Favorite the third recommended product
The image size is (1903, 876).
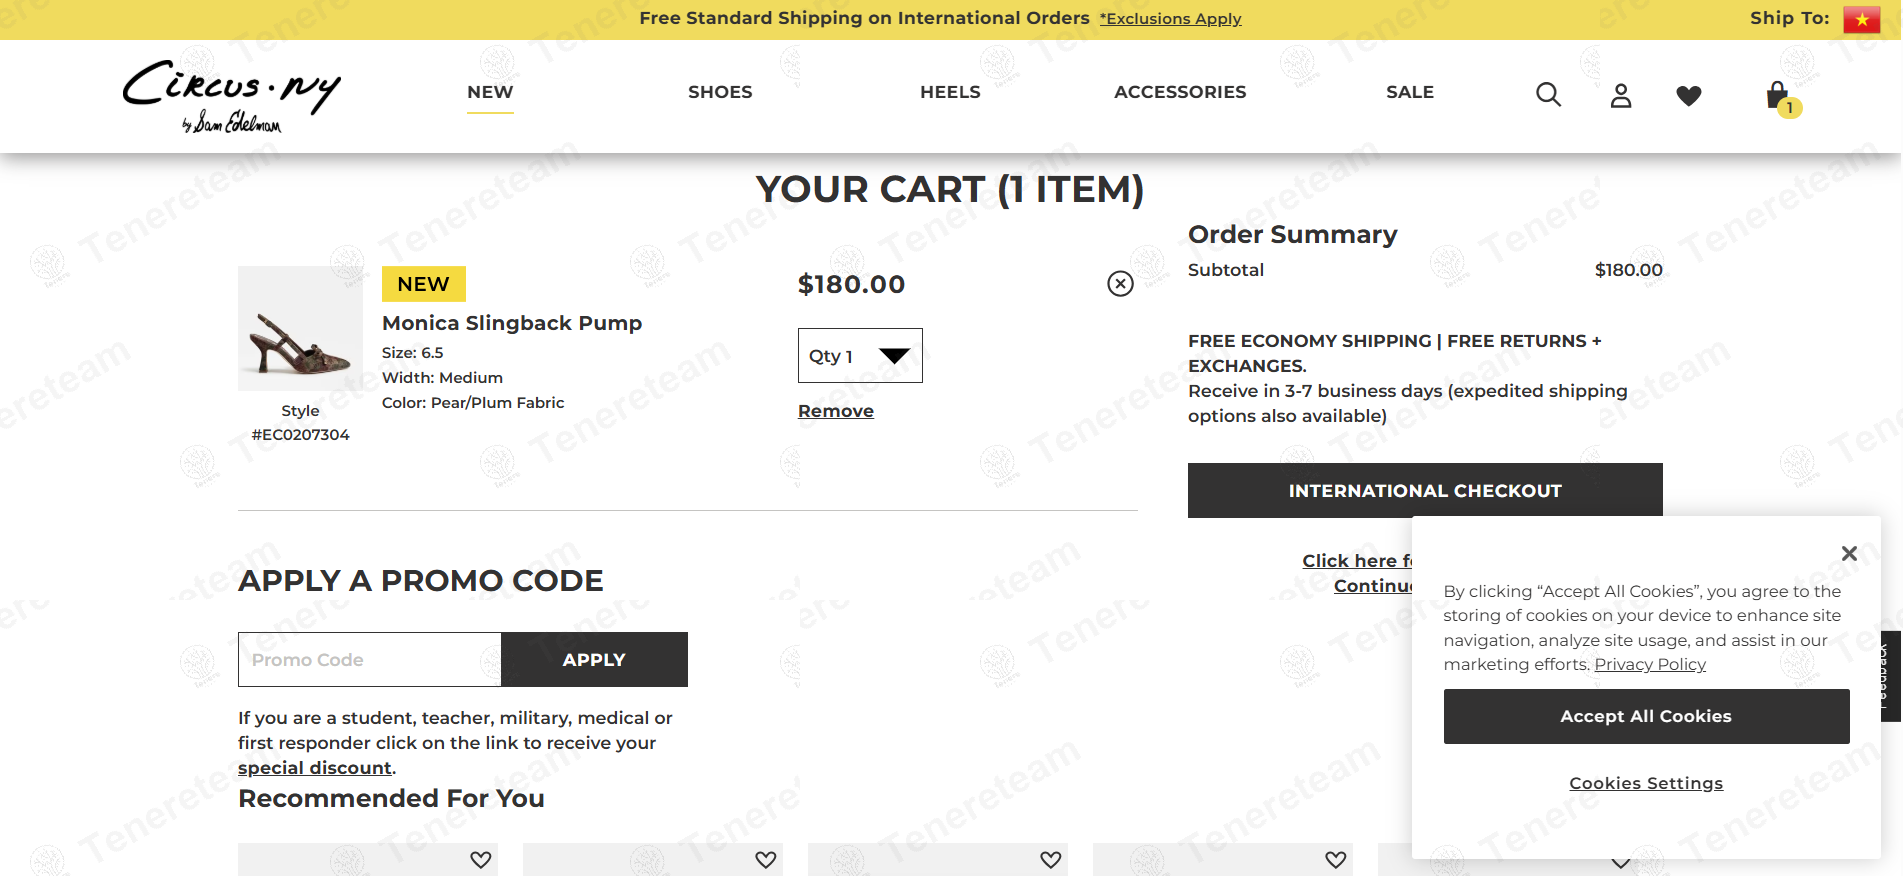1051,859
